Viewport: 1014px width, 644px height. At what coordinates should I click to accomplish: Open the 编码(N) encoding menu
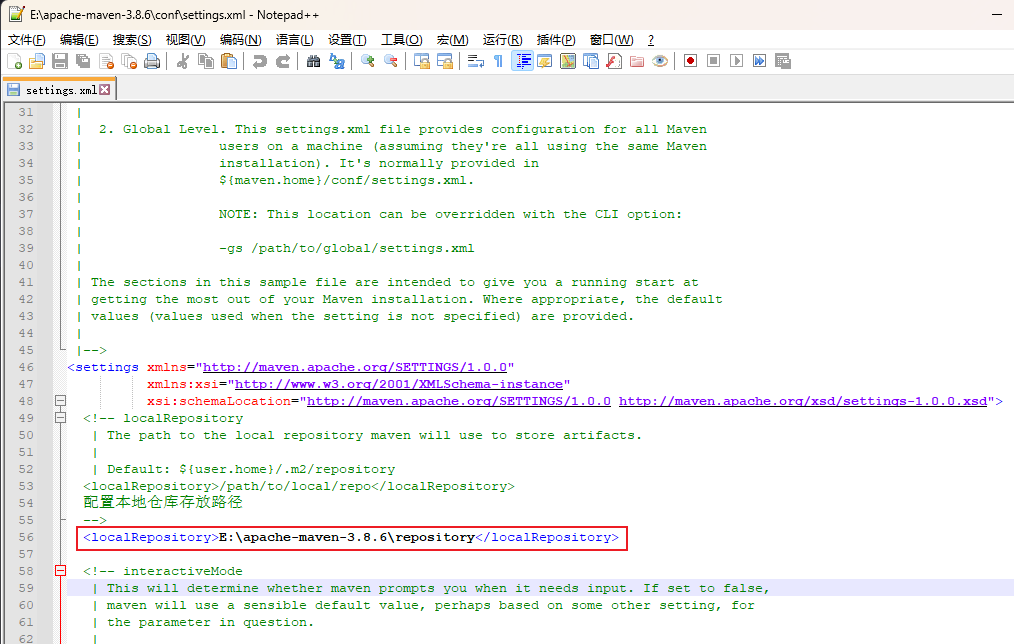click(x=240, y=39)
